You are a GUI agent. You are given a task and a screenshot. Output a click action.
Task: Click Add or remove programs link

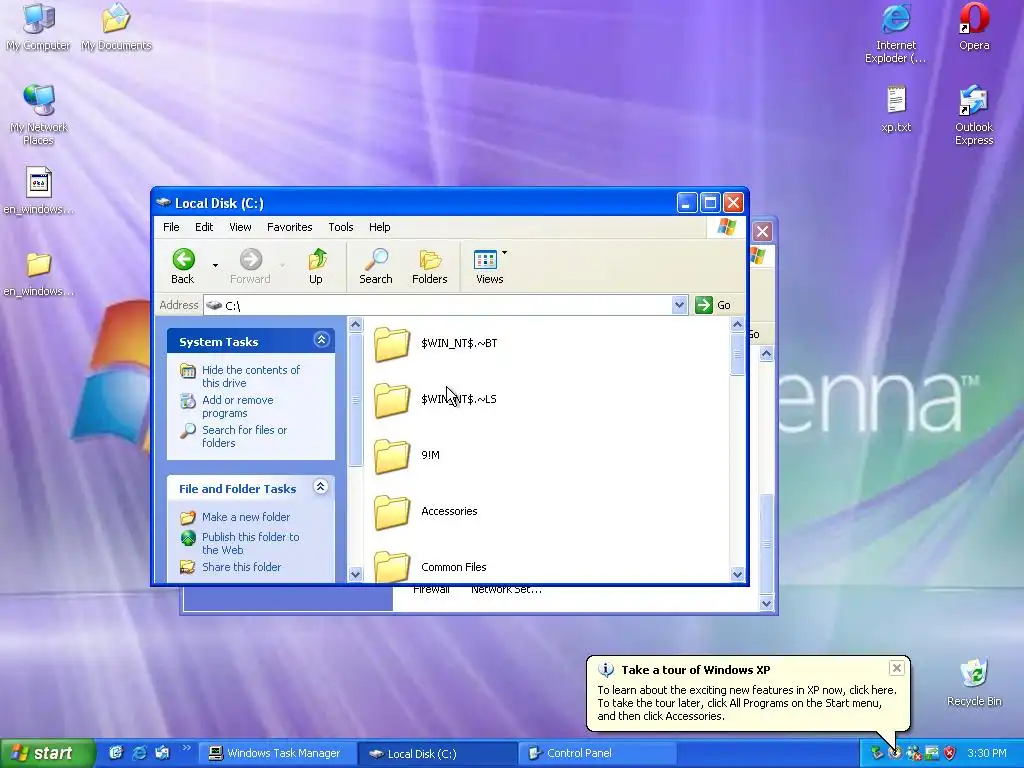(x=238, y=406)
